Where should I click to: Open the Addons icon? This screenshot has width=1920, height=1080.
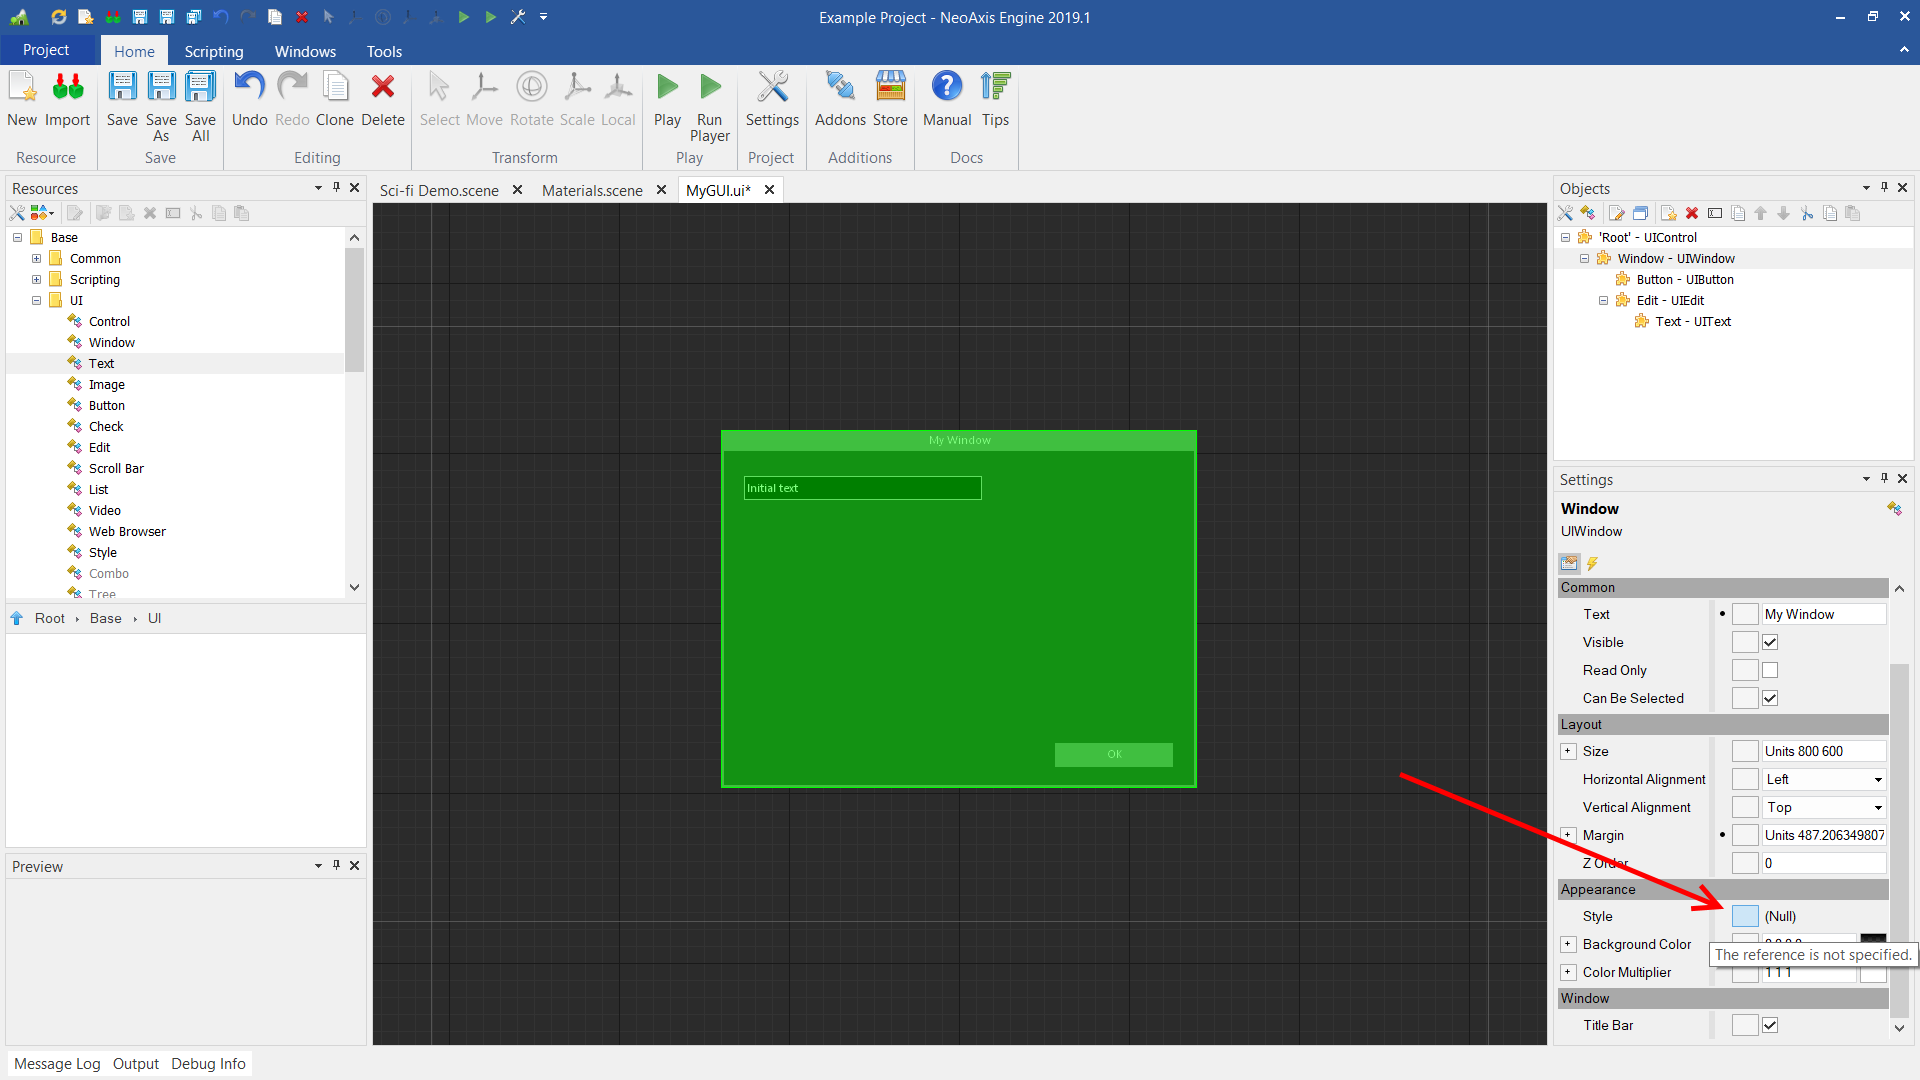point(840,88)
